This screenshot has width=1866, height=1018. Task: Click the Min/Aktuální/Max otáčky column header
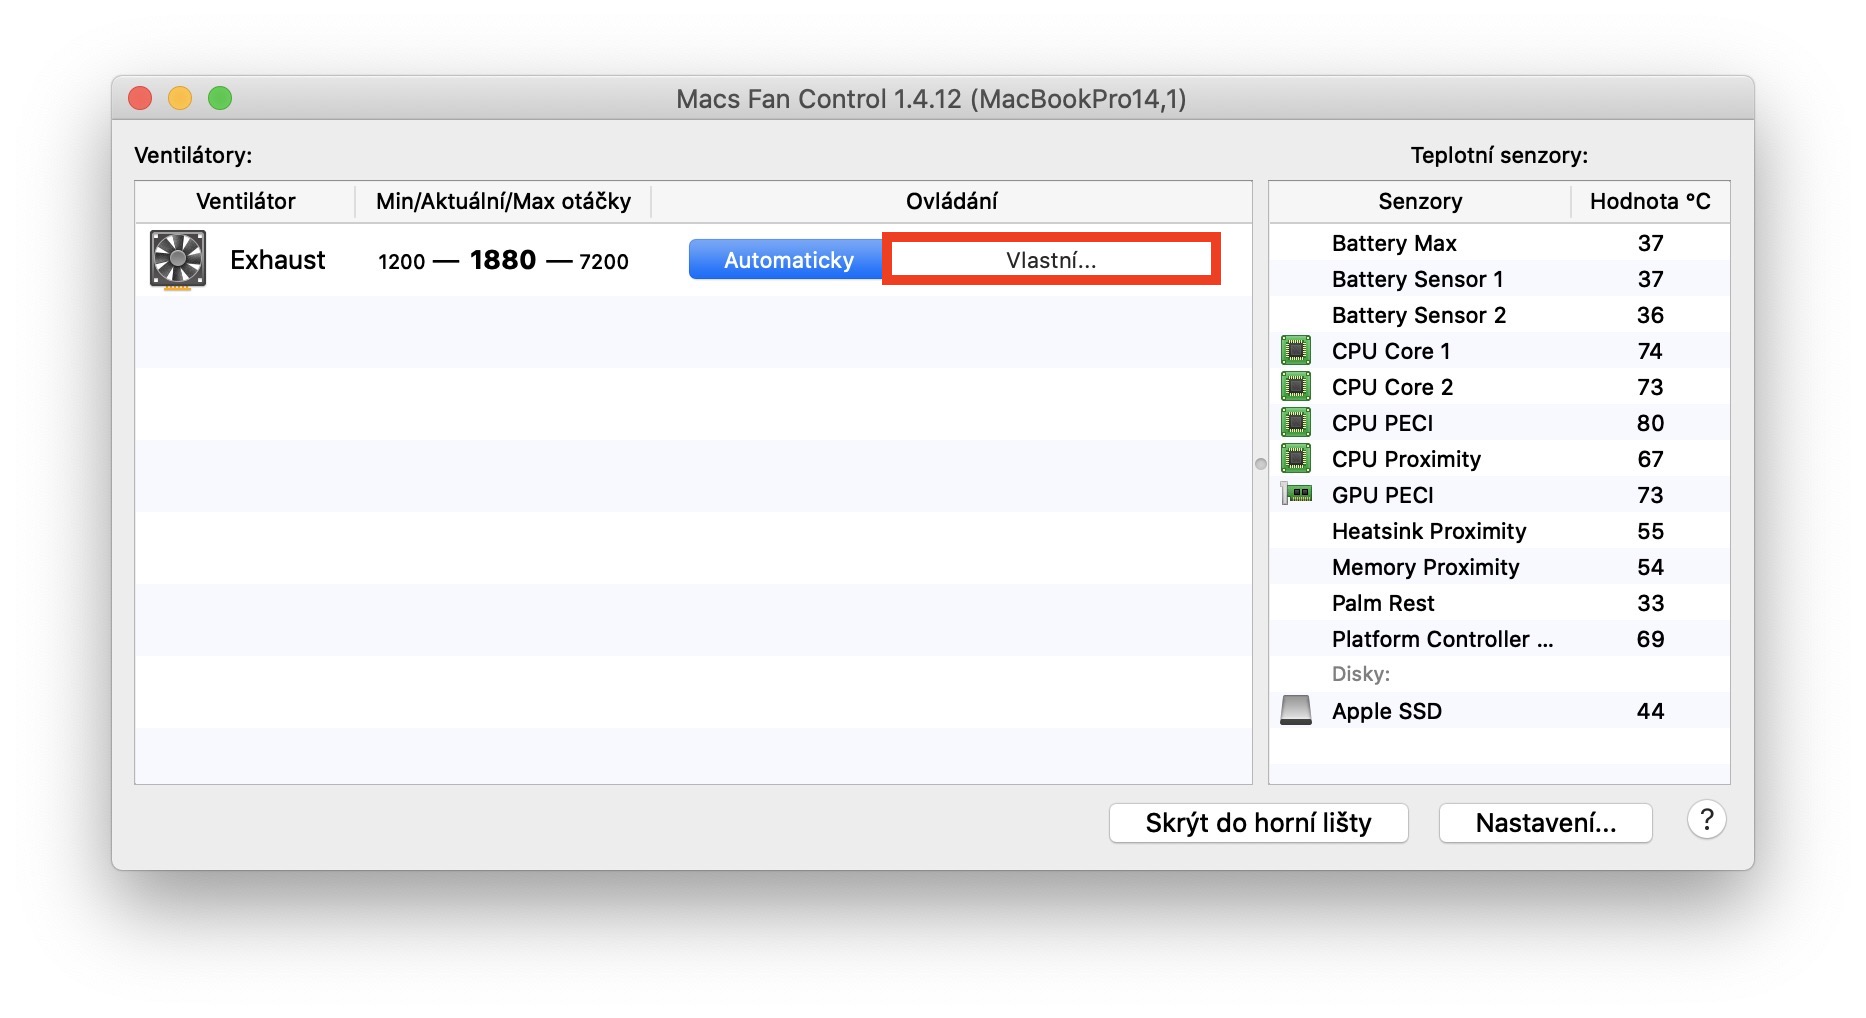pos(504,201)
